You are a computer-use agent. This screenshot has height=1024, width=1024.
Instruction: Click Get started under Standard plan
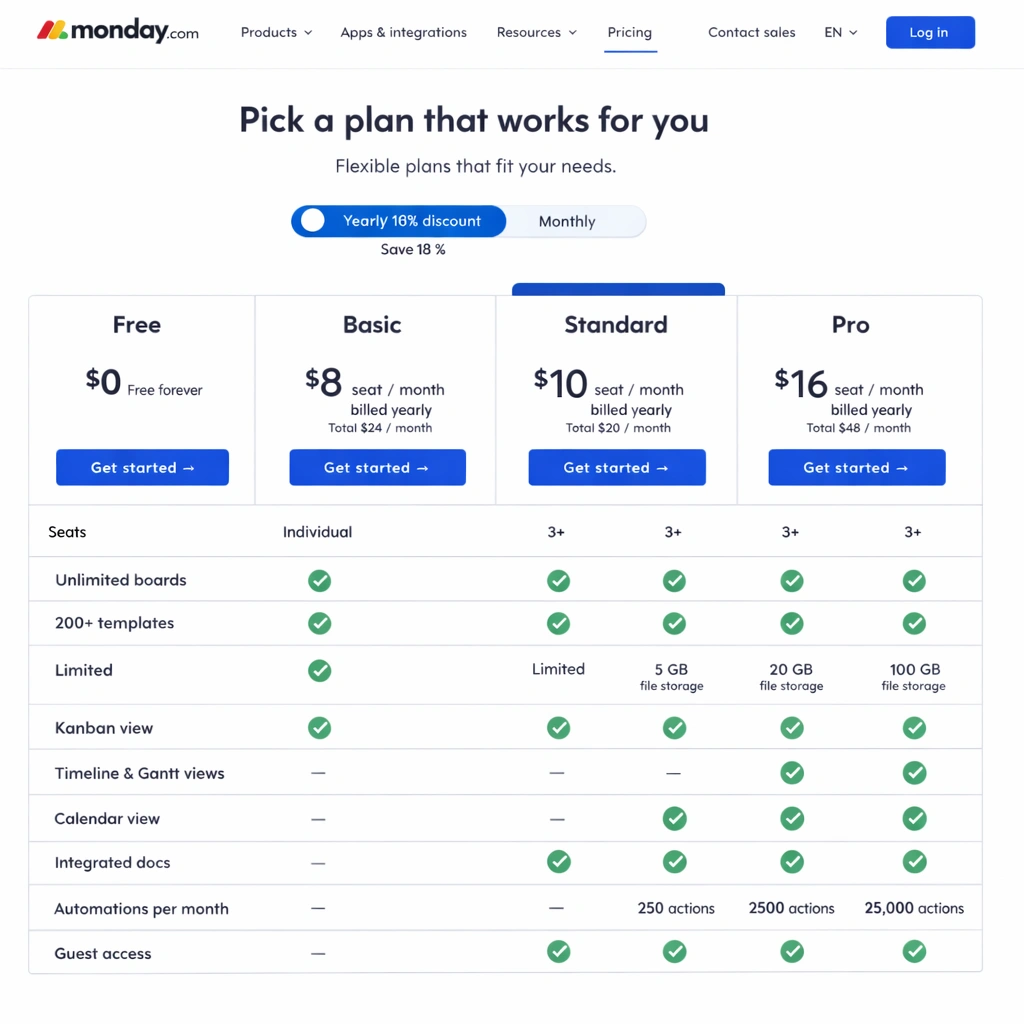pos(617,468)
